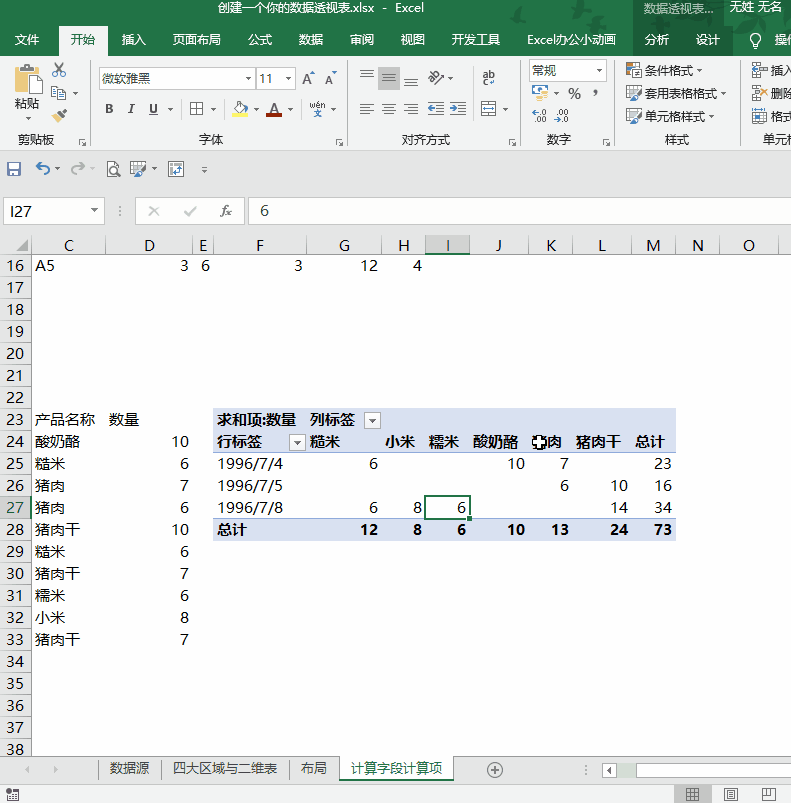Open number format 常规 dropdown
The width and height of the screenshot is (791, 803).
tap(599, 71)
